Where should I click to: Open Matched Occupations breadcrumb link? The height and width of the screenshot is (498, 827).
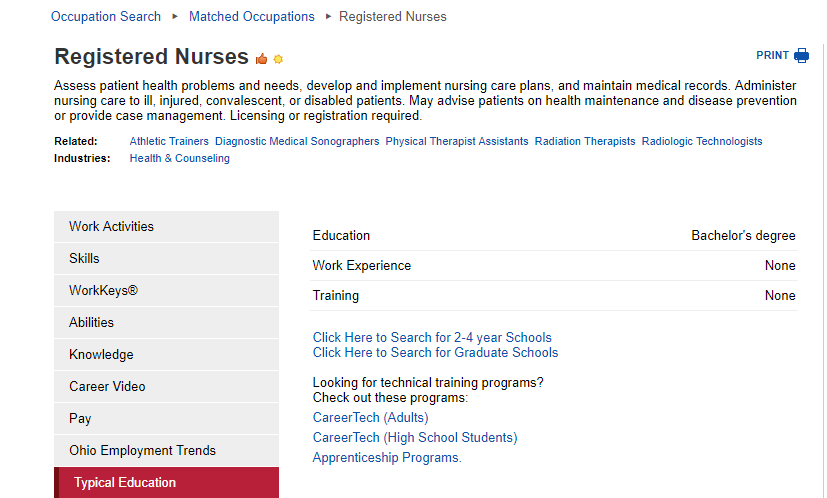click(x=252, y=17)
